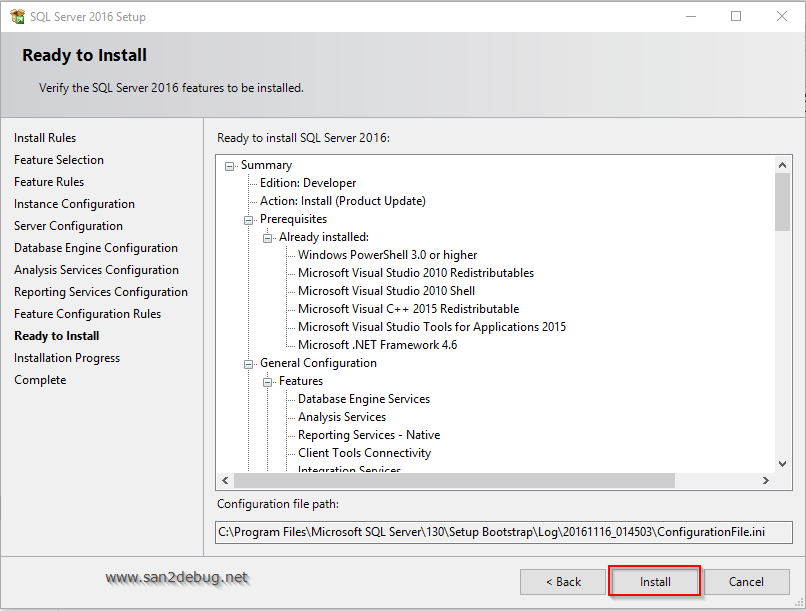Maximize the setup window
Screen dimensions: 806x611
pyautogui.click(x=736, y=16)
